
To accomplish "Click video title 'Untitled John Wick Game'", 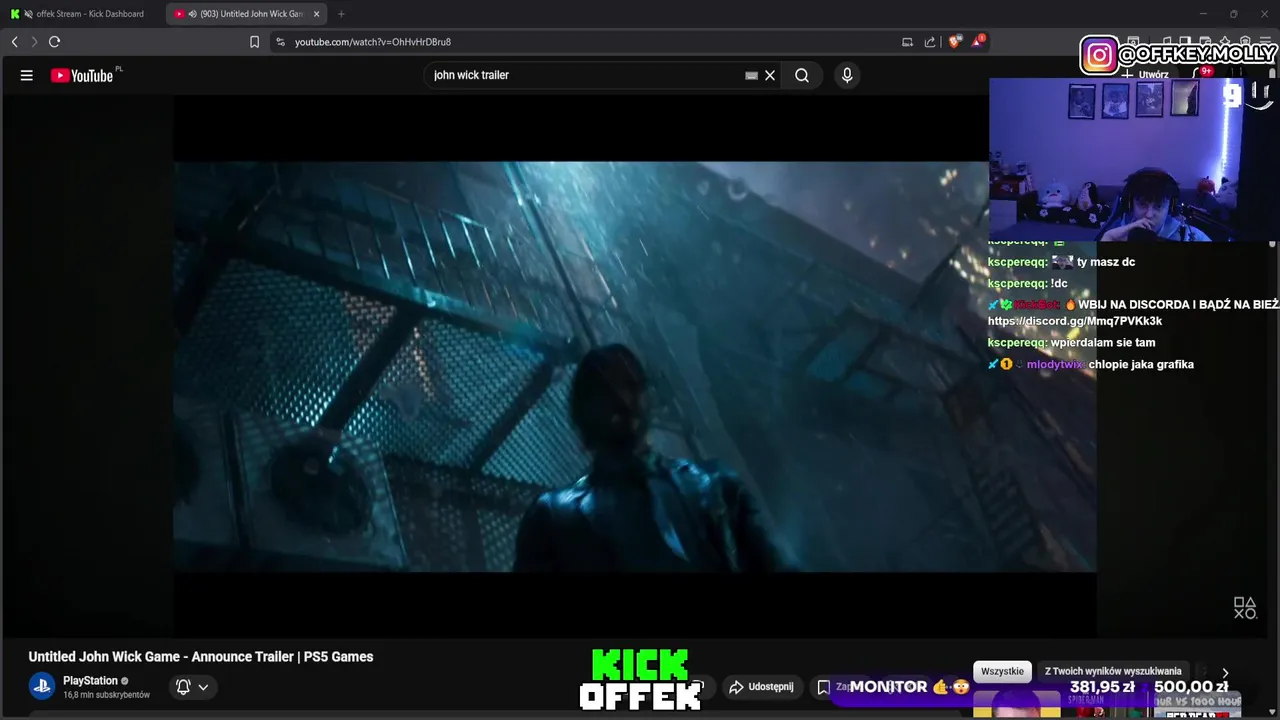I will point(201,657).
